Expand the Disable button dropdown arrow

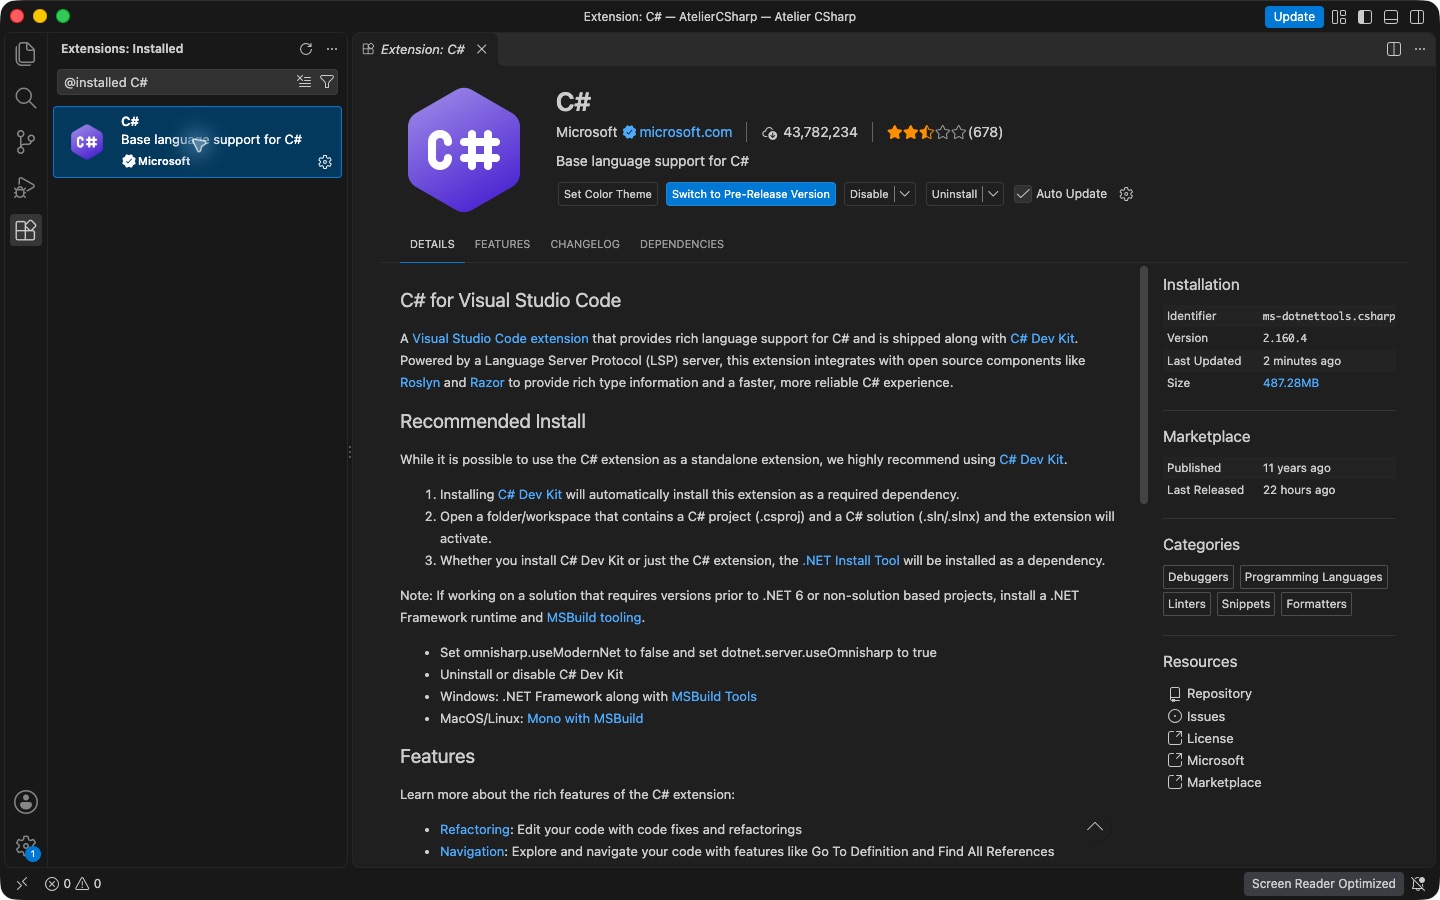point(905,194)
